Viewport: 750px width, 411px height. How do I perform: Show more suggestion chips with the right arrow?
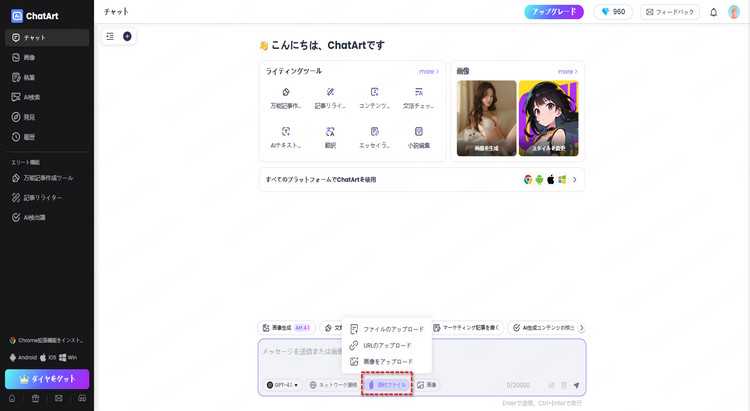point(582,328)
